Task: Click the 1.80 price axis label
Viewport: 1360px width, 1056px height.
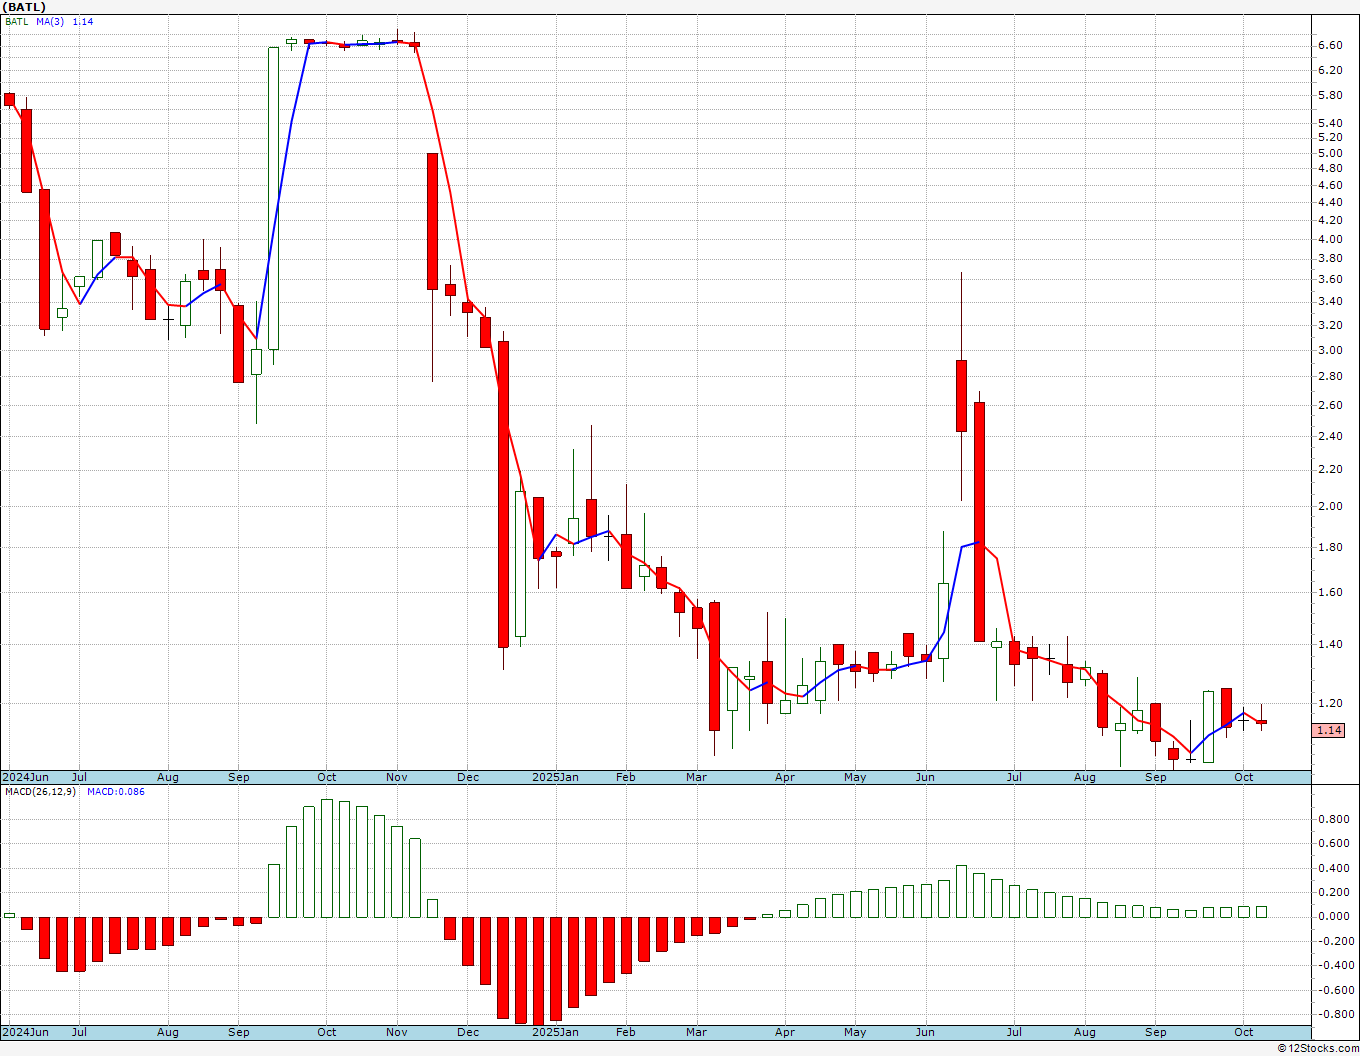Action: tap(1330, 547)
